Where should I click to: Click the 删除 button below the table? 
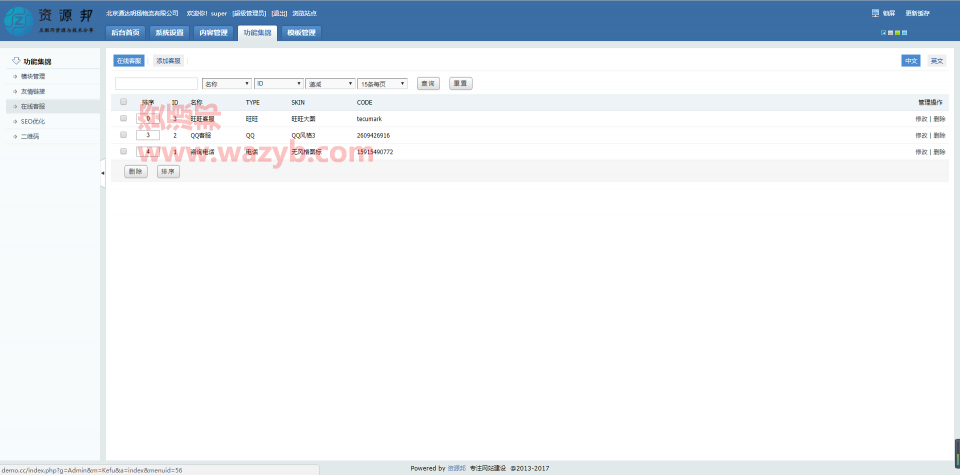pos(136,172)
